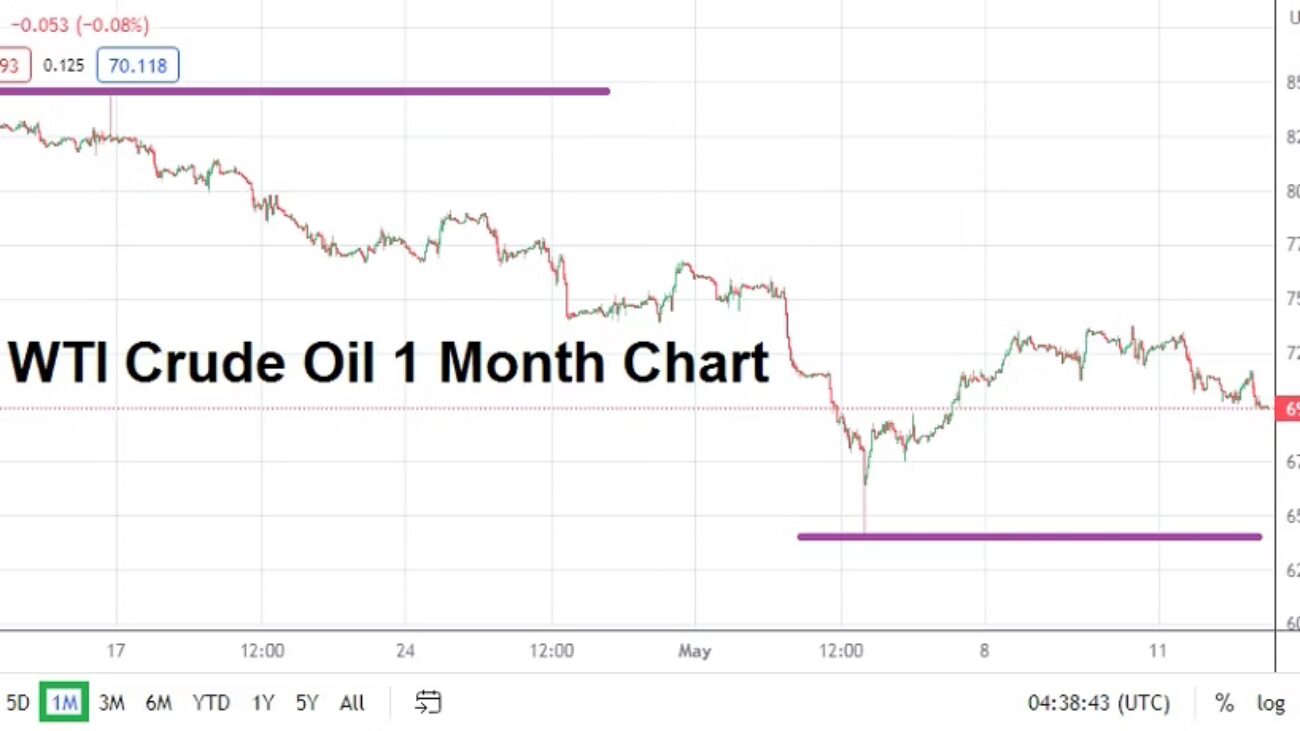The height and width of the screenshot is (731, 1300).
Task: Toggle the percent scale option
Action: [x=1224, y=703]
